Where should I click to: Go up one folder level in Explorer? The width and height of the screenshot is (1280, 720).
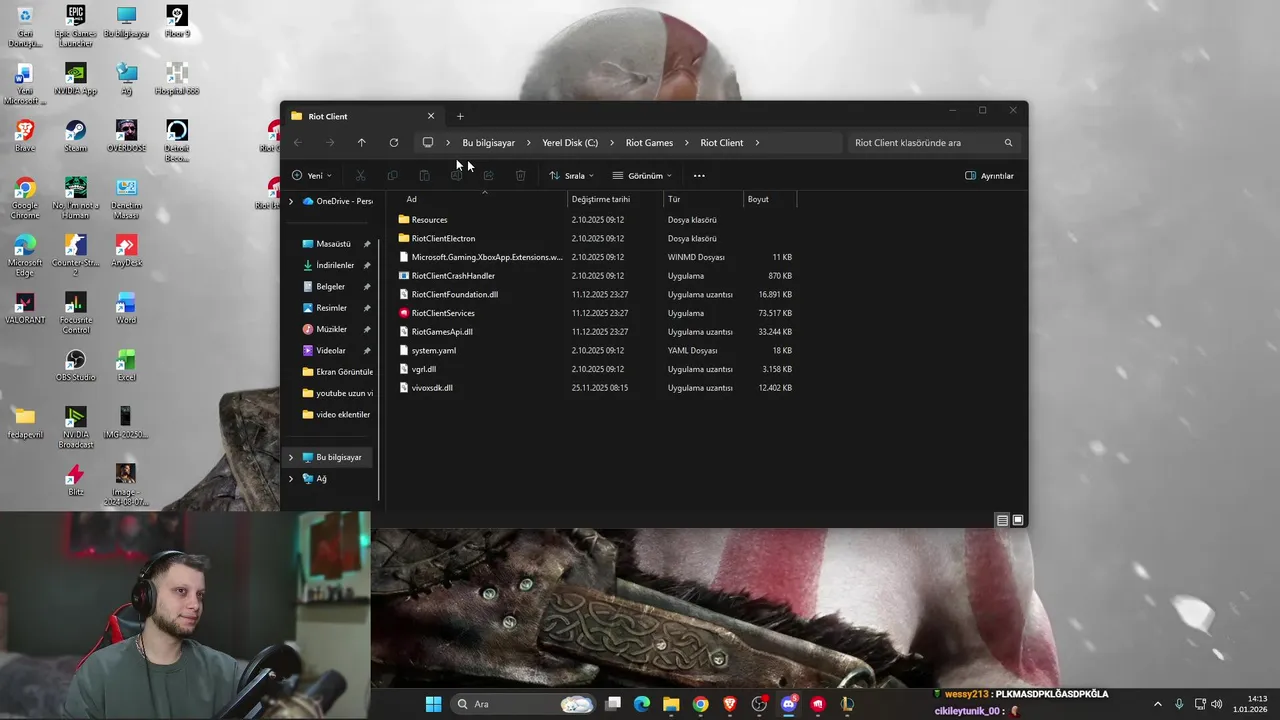click(361, 142)
